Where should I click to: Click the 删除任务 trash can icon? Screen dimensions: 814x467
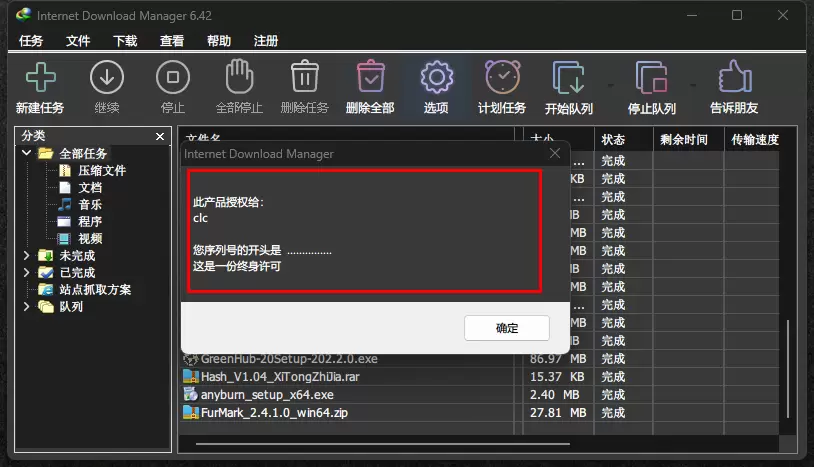coord(304,78)
